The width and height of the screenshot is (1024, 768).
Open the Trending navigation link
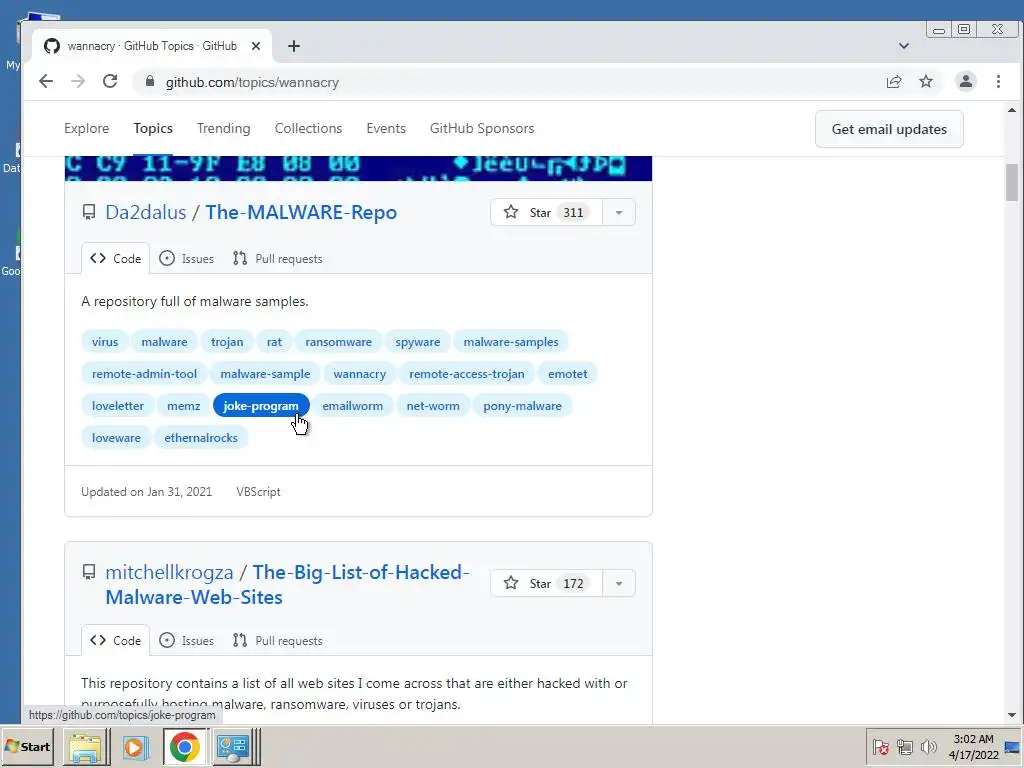223,129
